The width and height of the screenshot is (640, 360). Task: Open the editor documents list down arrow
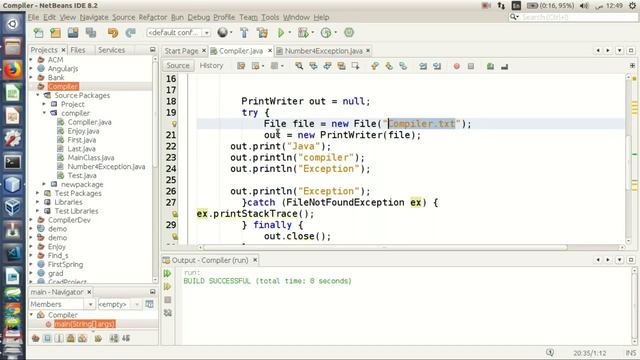coord(620,50)
